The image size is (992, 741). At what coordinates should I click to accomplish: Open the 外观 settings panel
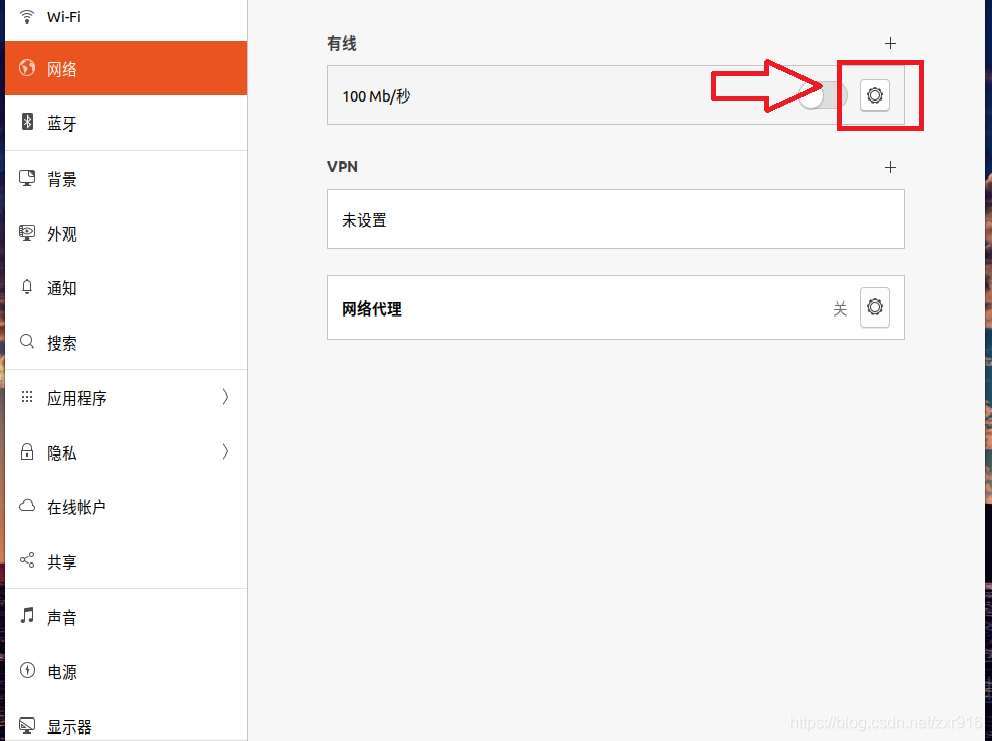126,234
